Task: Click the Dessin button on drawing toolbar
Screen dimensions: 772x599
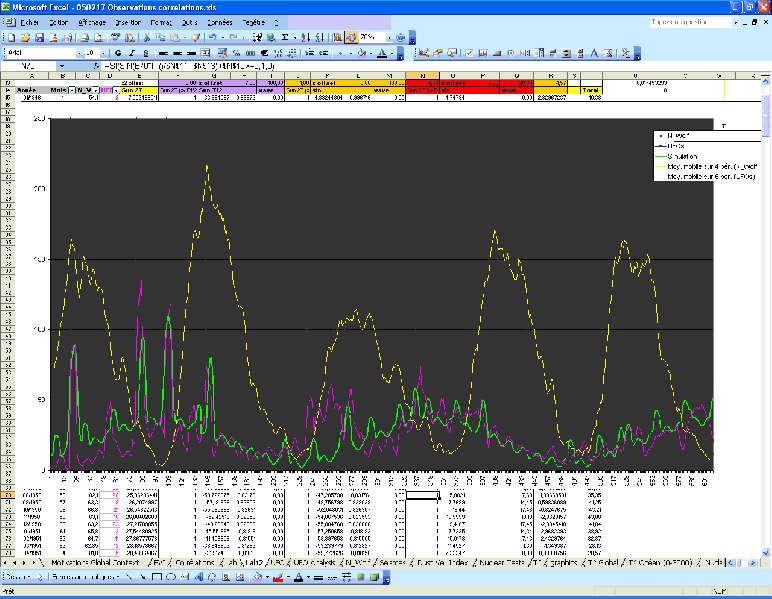Action: point(18,578)
